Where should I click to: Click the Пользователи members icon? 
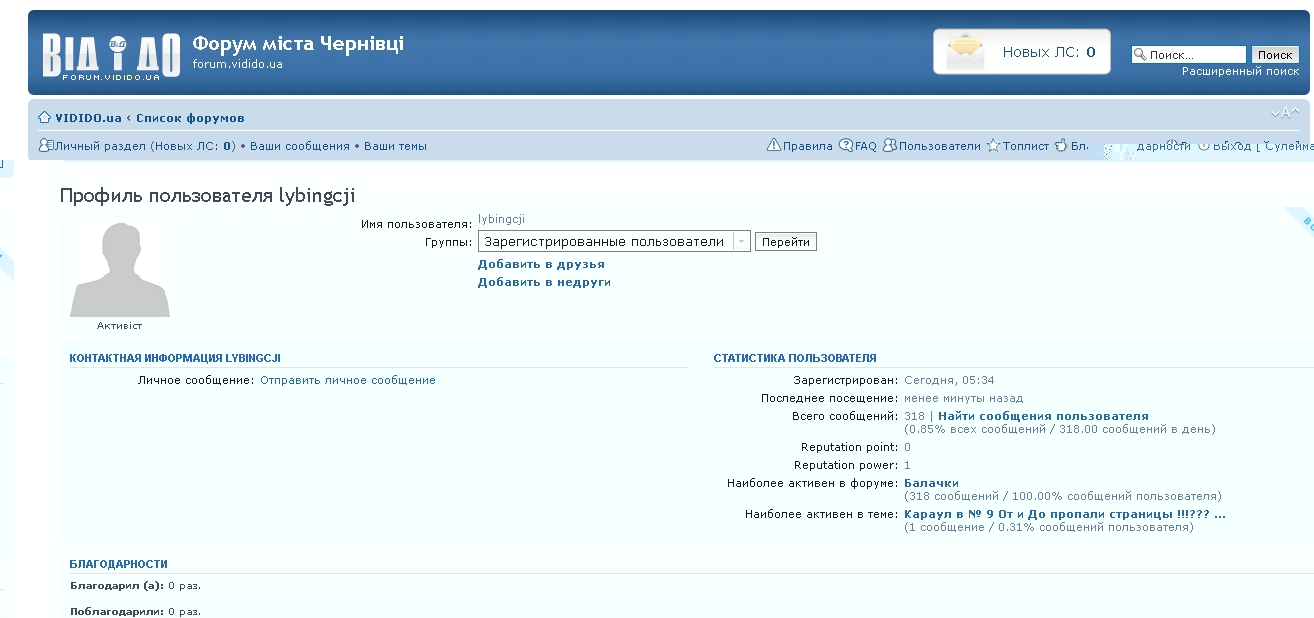[889, 146]
